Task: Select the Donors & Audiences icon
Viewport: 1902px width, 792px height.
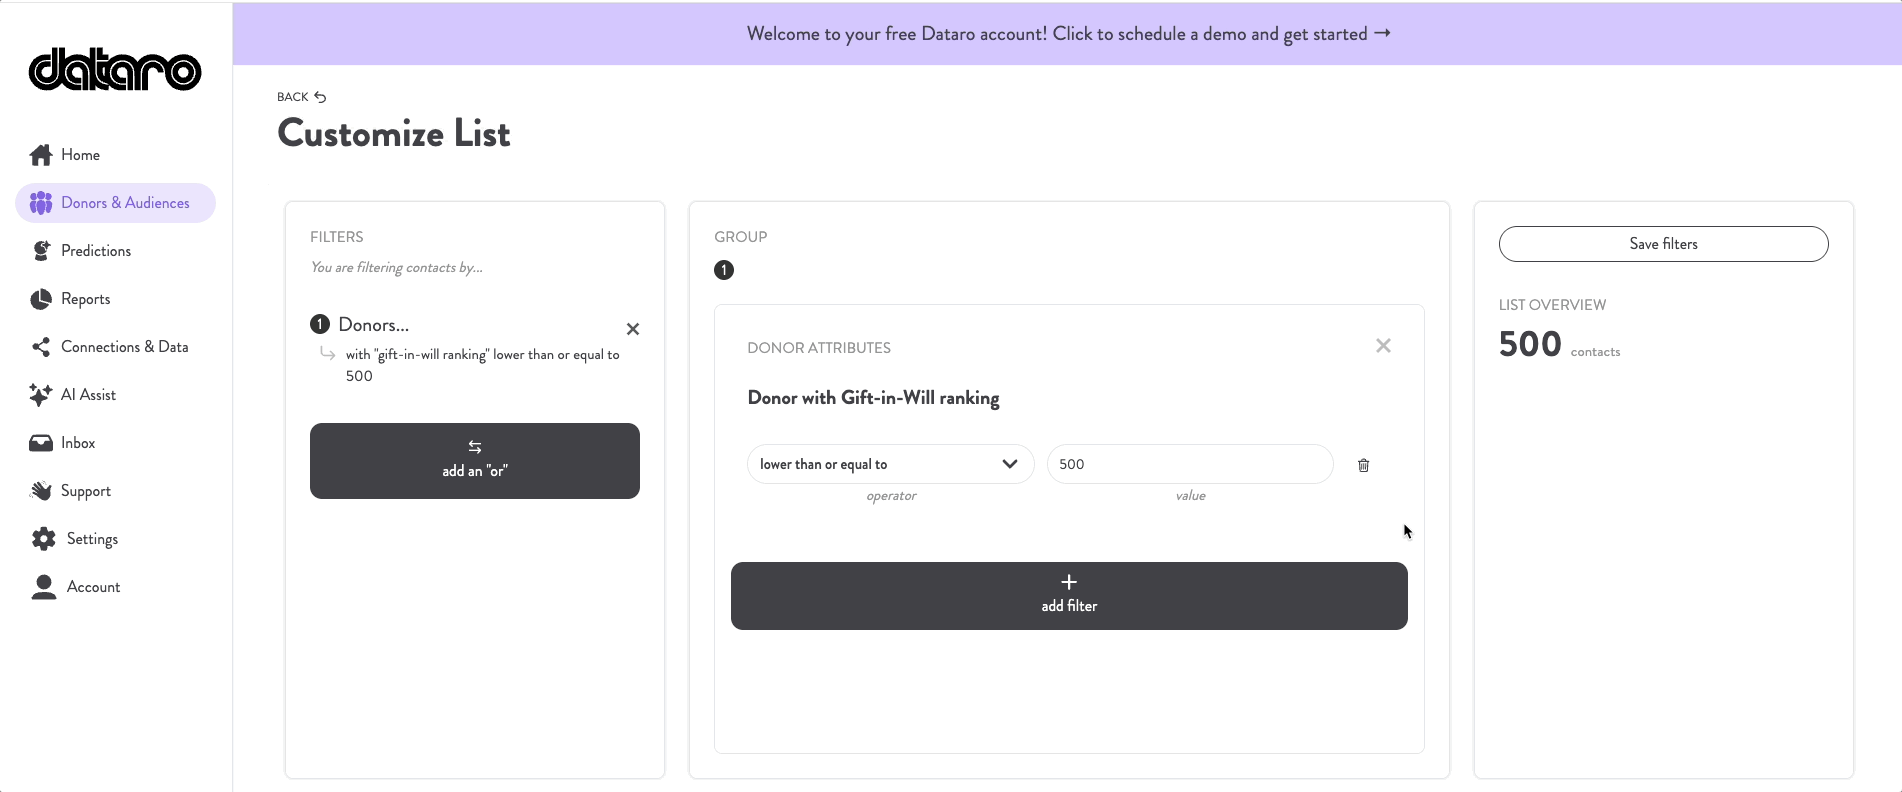Action: (41, 203)
